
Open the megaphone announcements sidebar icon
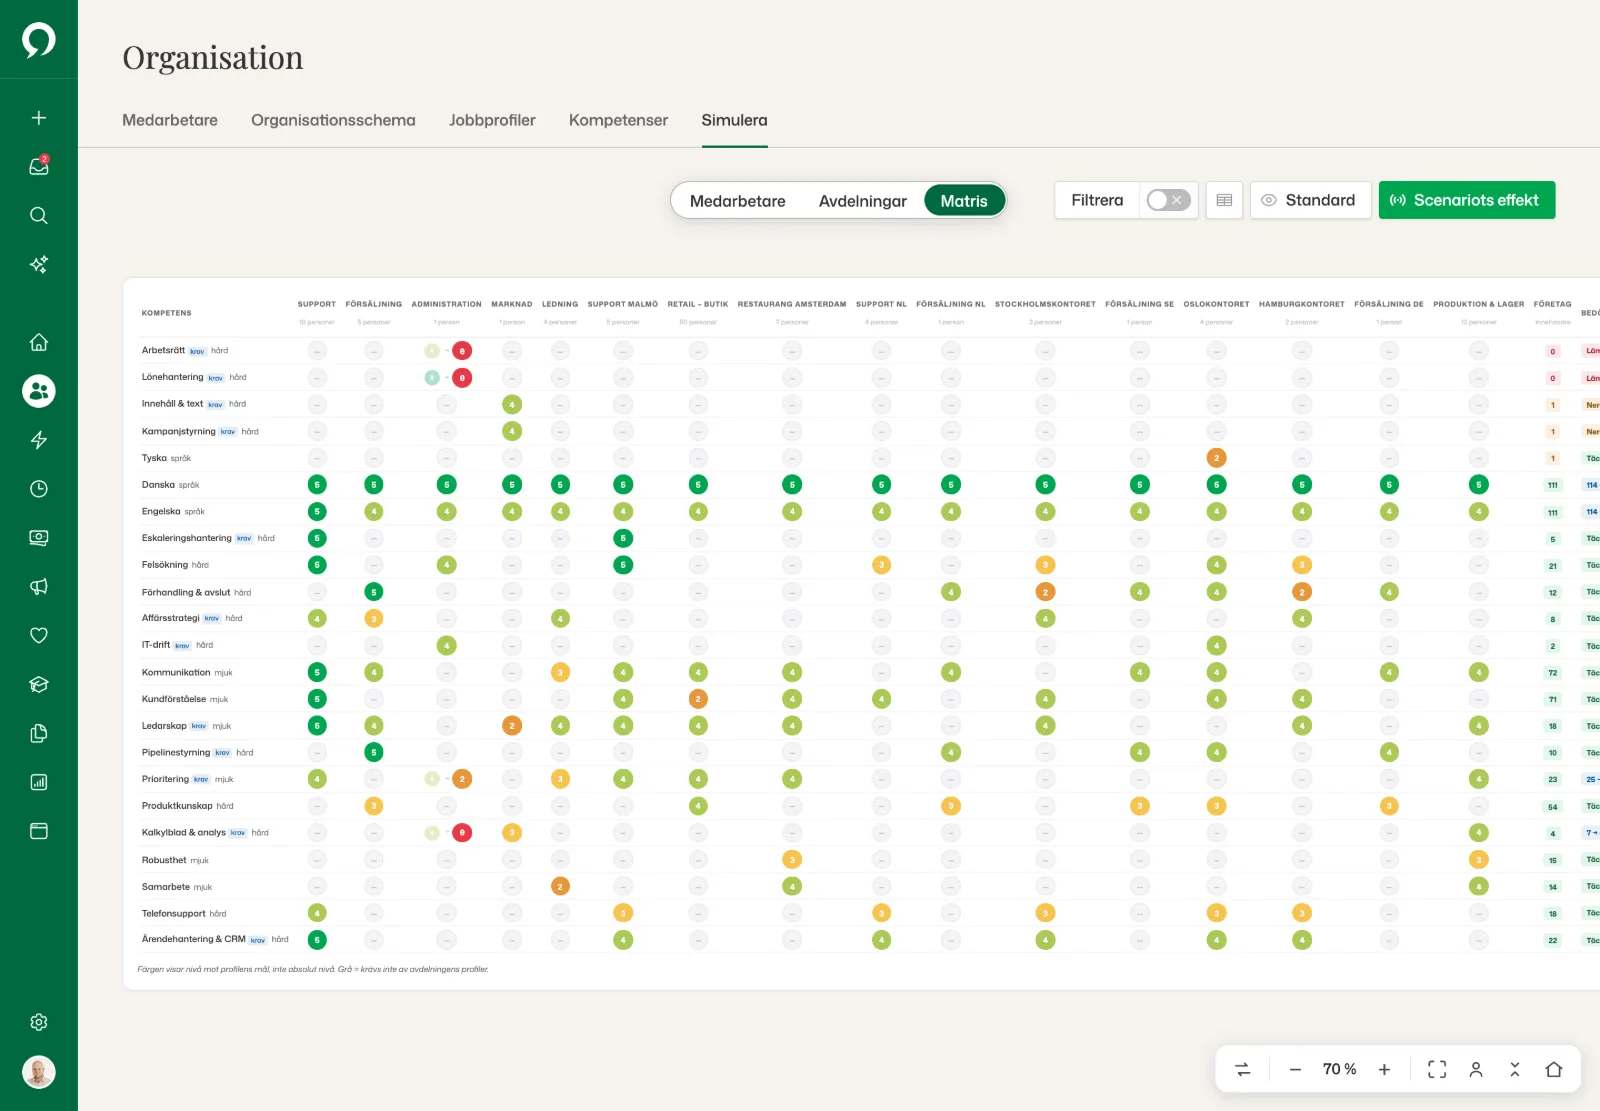(38, 587)
